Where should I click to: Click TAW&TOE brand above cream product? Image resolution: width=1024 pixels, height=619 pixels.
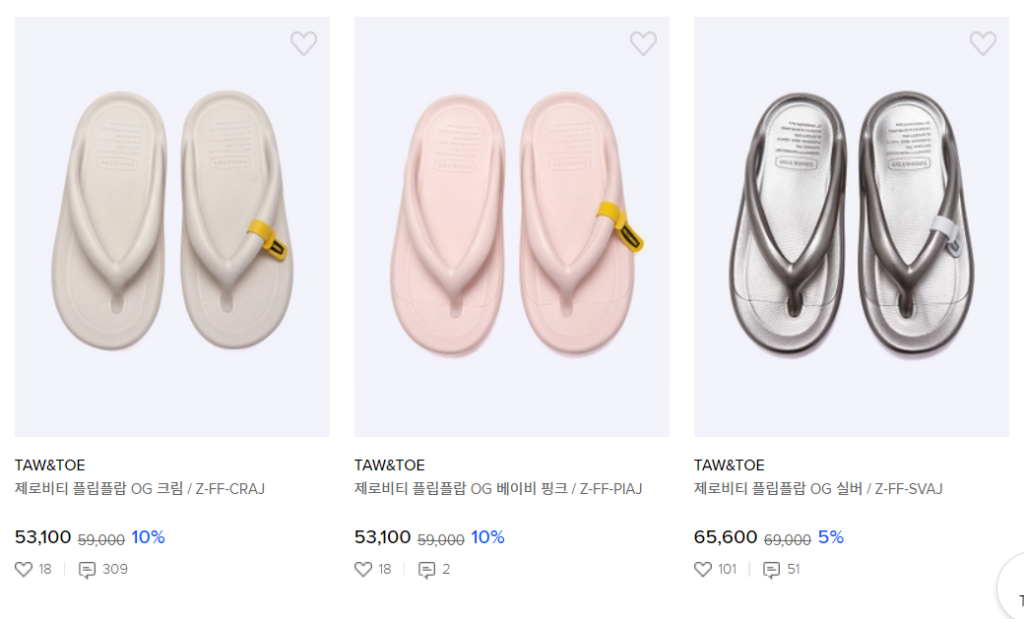(50, 465)
